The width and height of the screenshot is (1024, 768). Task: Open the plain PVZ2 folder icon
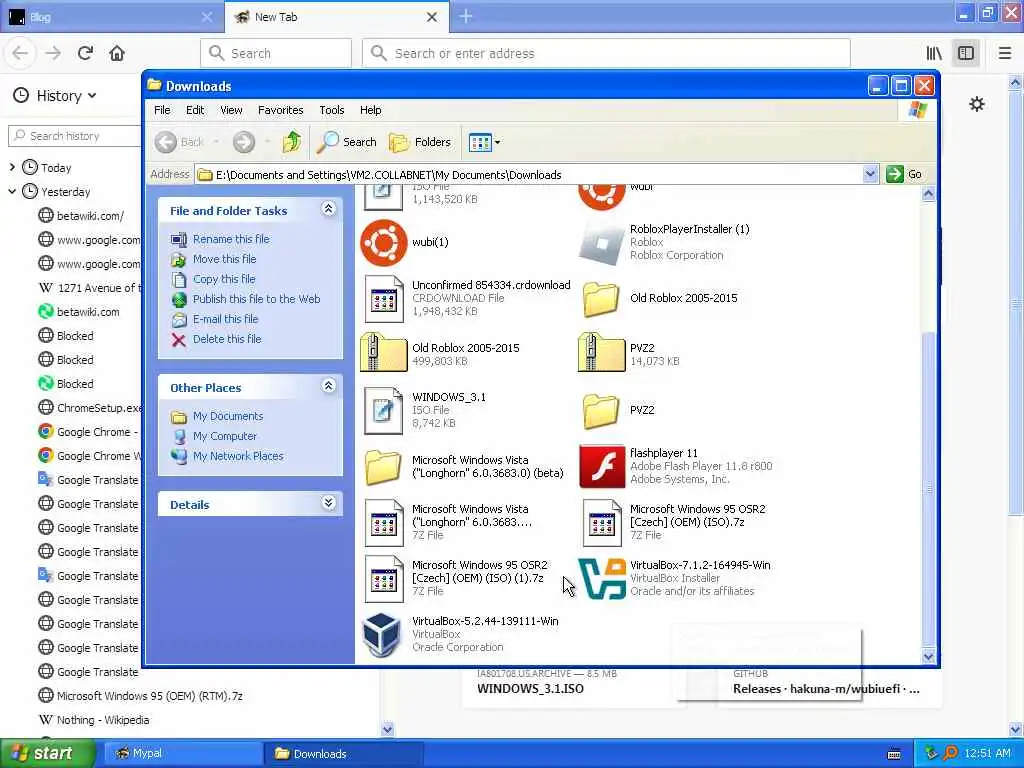coord(601,411)
